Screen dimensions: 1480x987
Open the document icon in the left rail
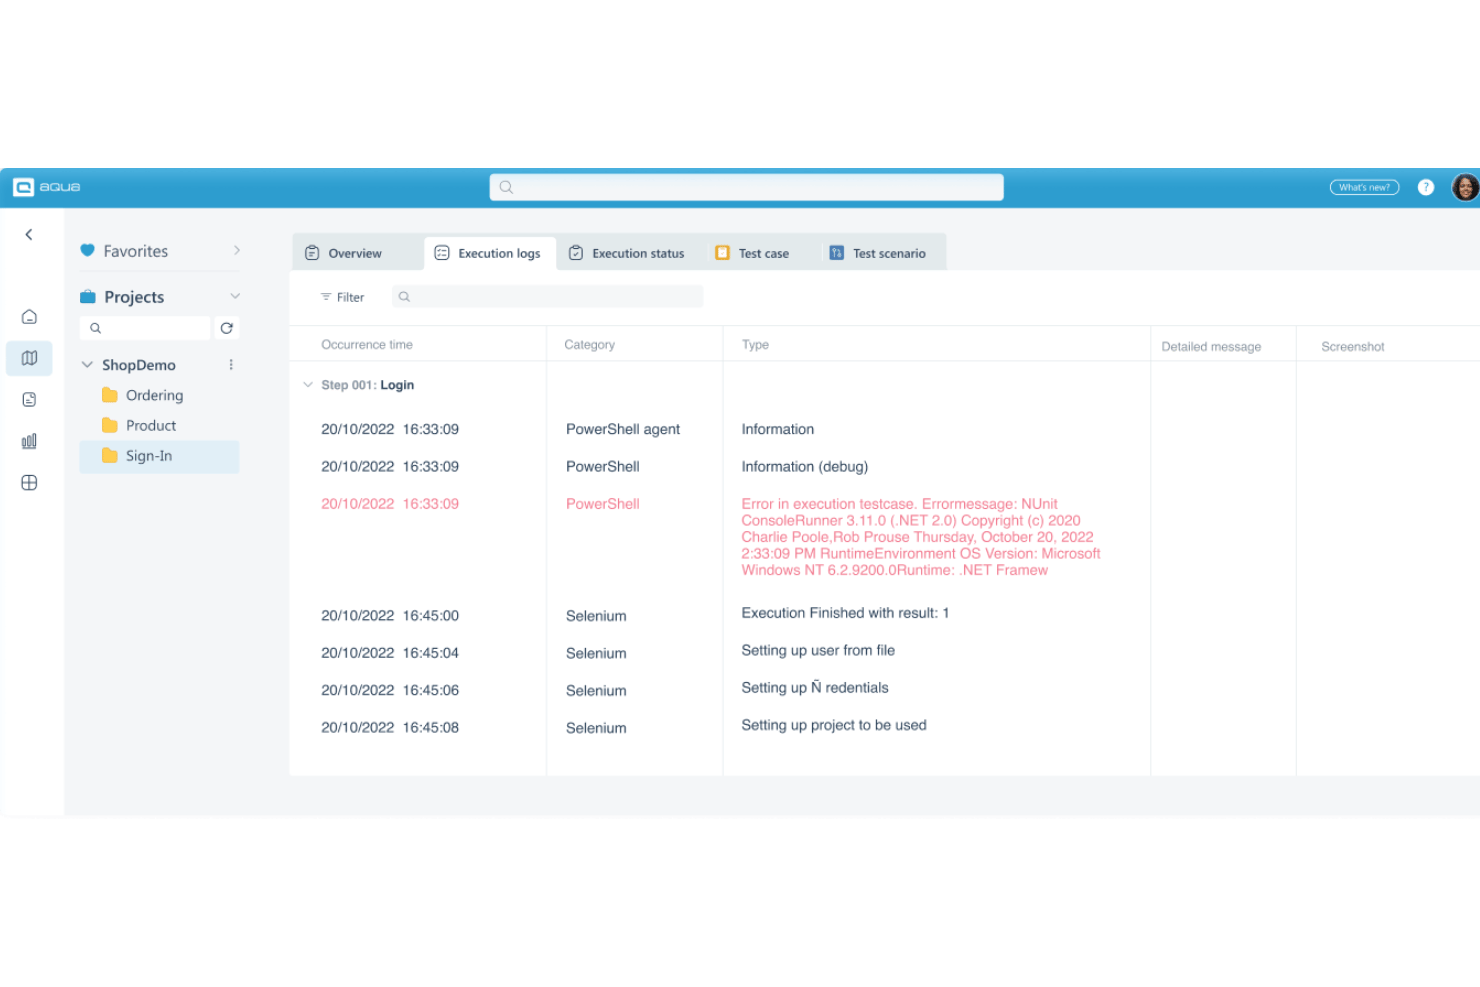(29, 400)
